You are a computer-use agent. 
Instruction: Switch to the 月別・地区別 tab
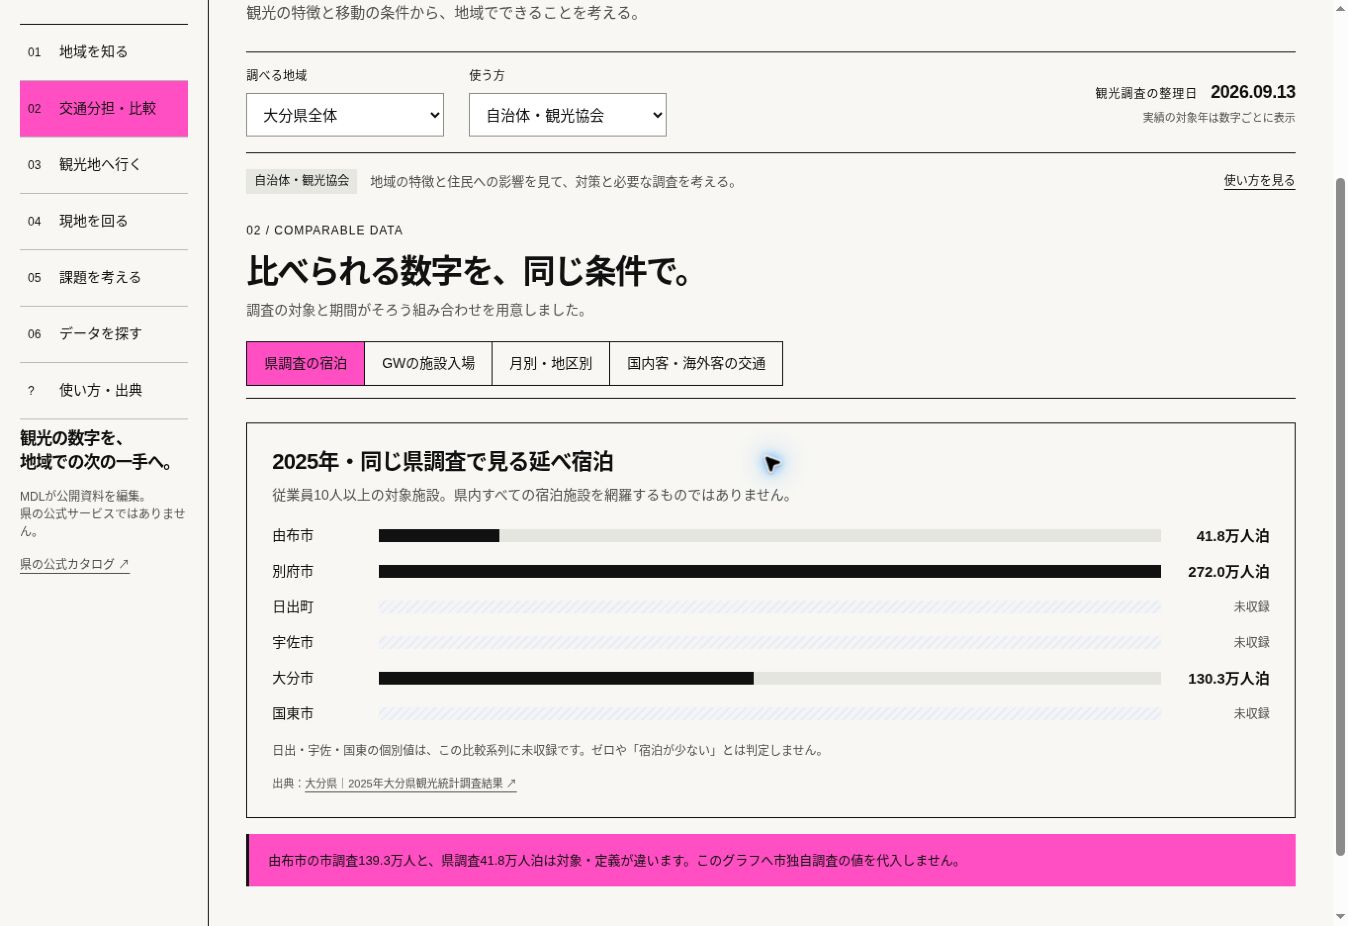tap(551, 364)
